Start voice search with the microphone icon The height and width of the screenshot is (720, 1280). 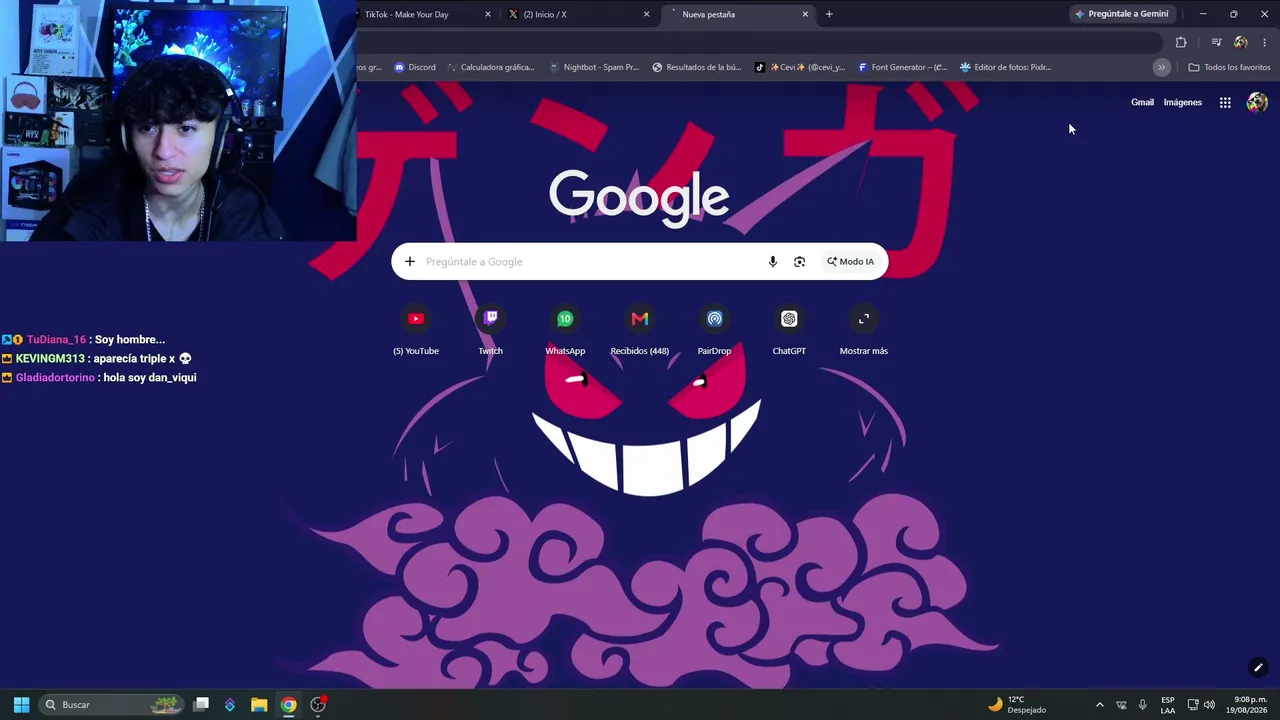[x=772, y=262]
